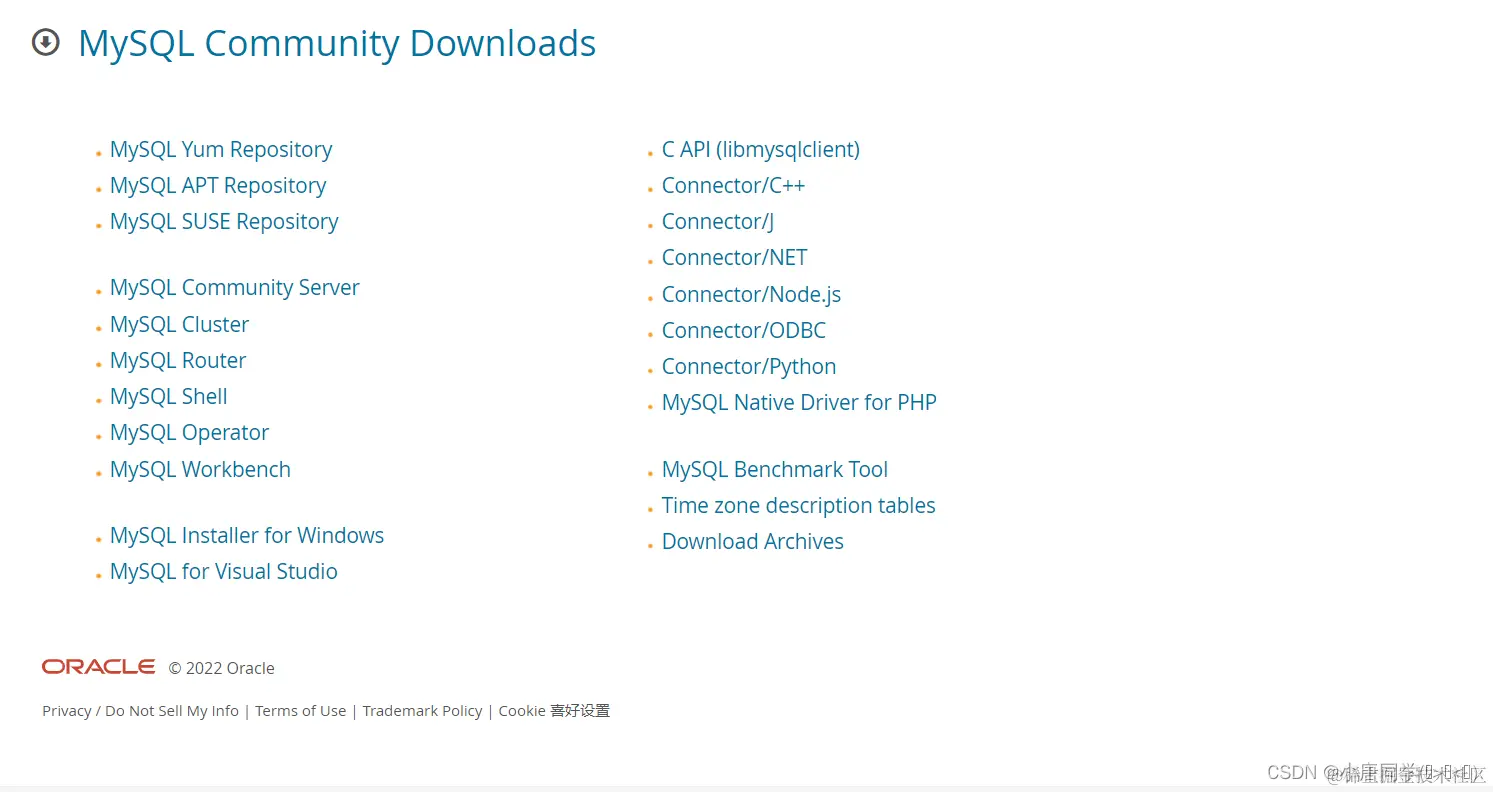Go to MySQL Workbench downloads
Viewport: 1493px width, 792px height.
click(x=201, y=469)
